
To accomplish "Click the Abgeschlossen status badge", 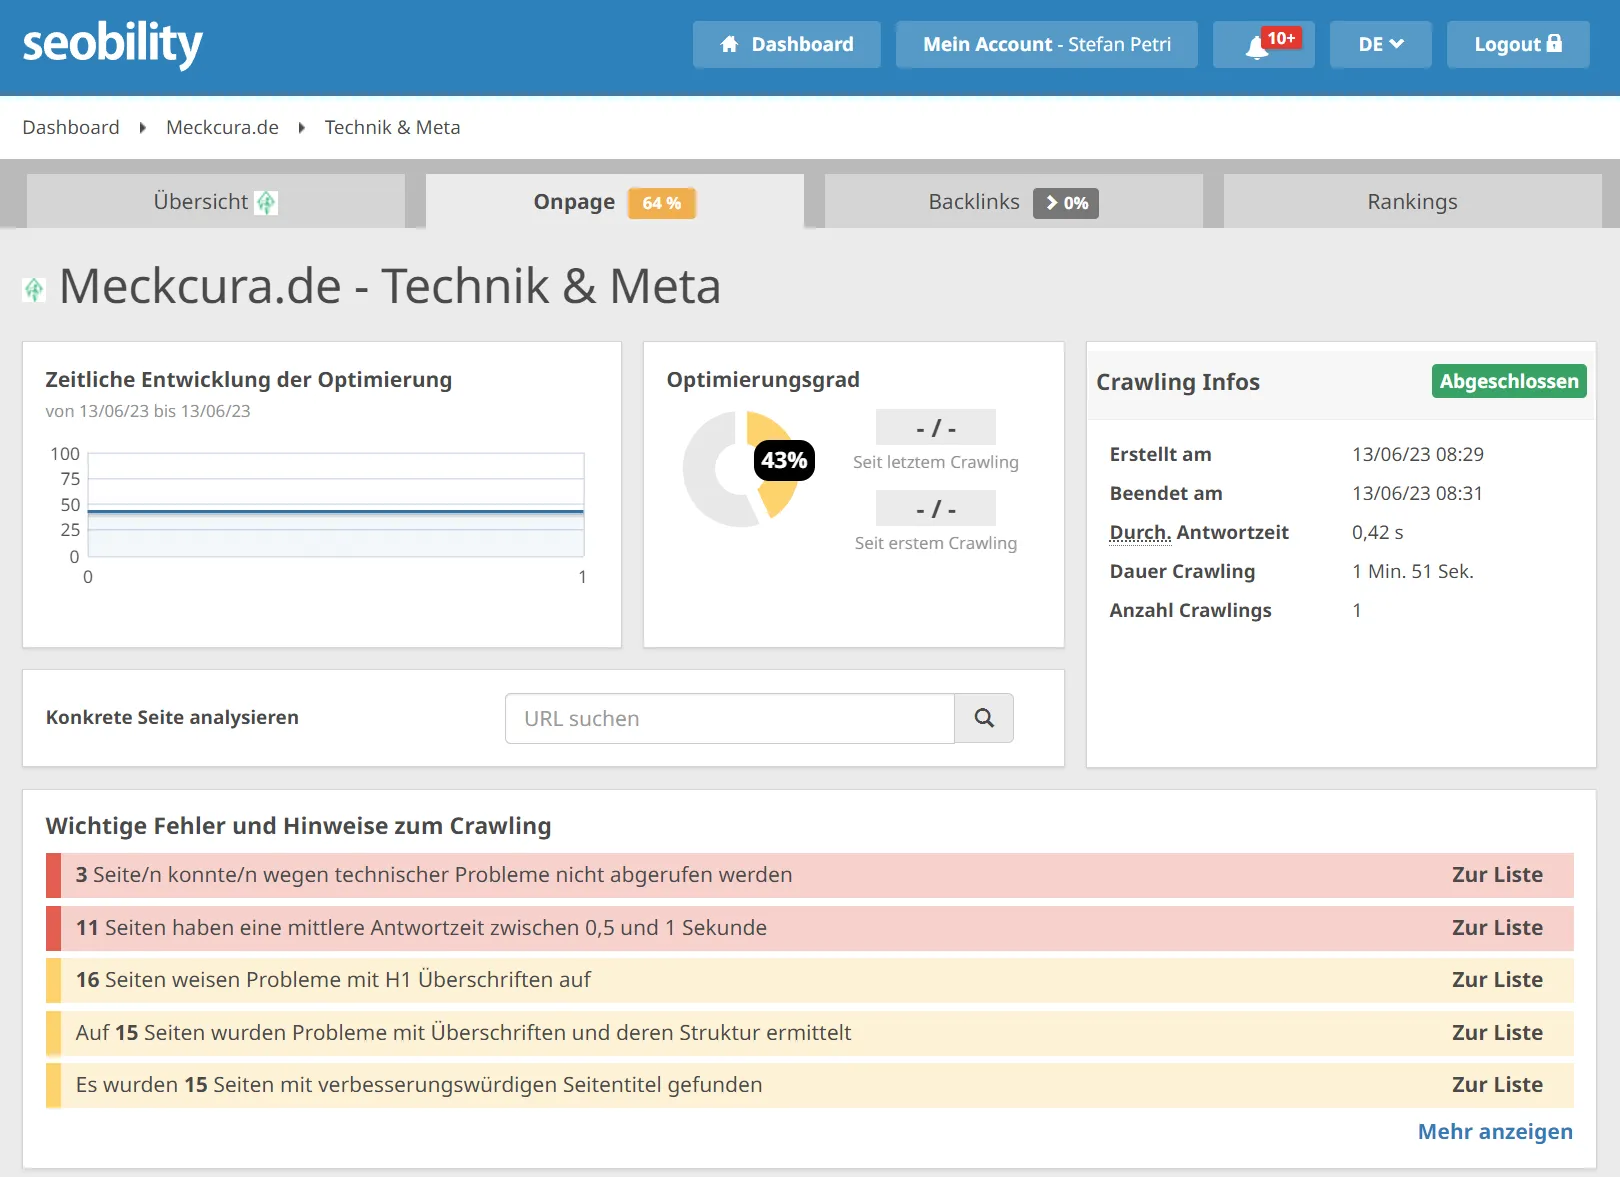I will (x=1509, y=381).
